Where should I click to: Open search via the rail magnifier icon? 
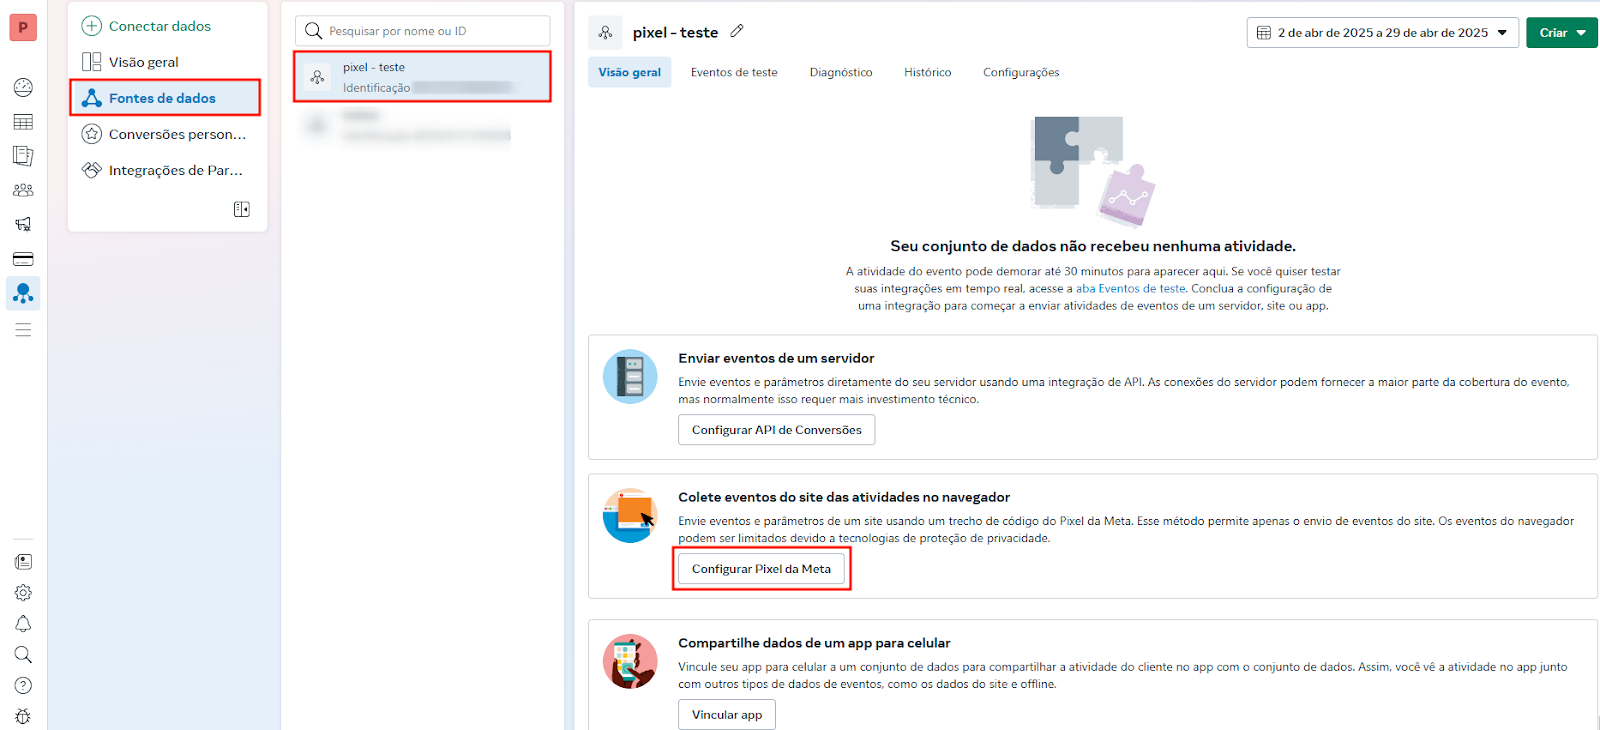(23, 655)
